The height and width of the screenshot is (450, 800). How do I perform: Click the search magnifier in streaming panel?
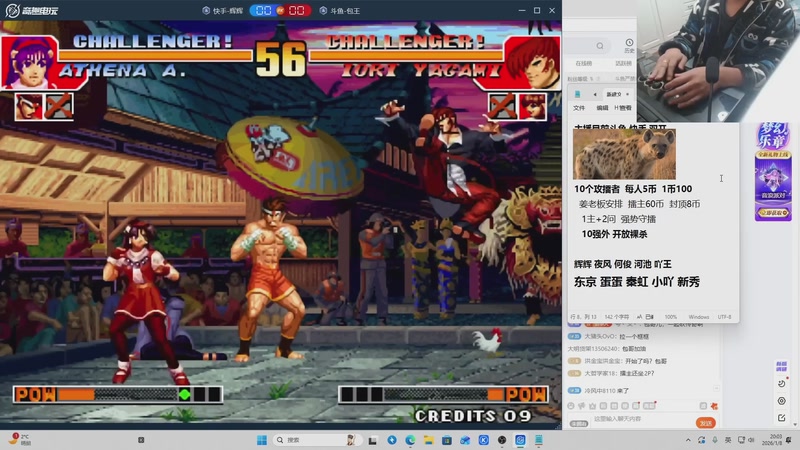point(600,46)
